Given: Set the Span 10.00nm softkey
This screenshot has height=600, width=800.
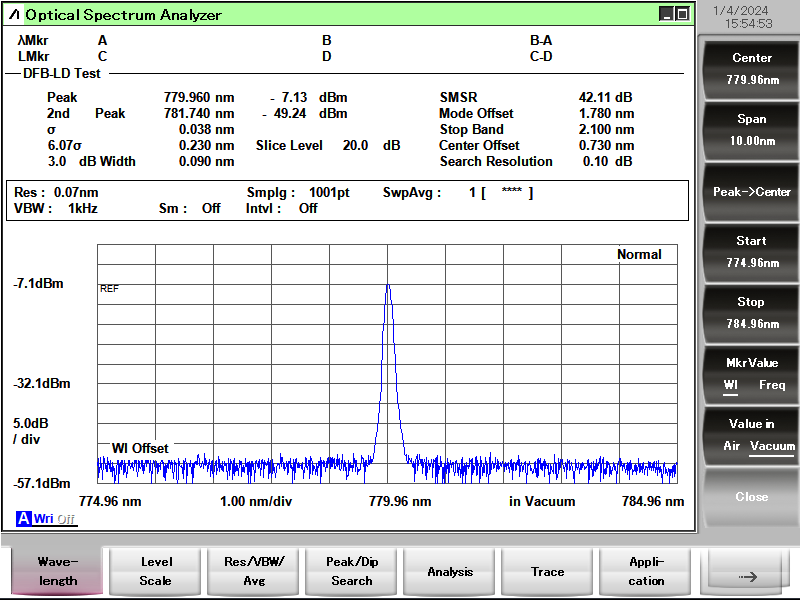Looking at the screenshot, I should pyautogui.click(x=751, y=130).
